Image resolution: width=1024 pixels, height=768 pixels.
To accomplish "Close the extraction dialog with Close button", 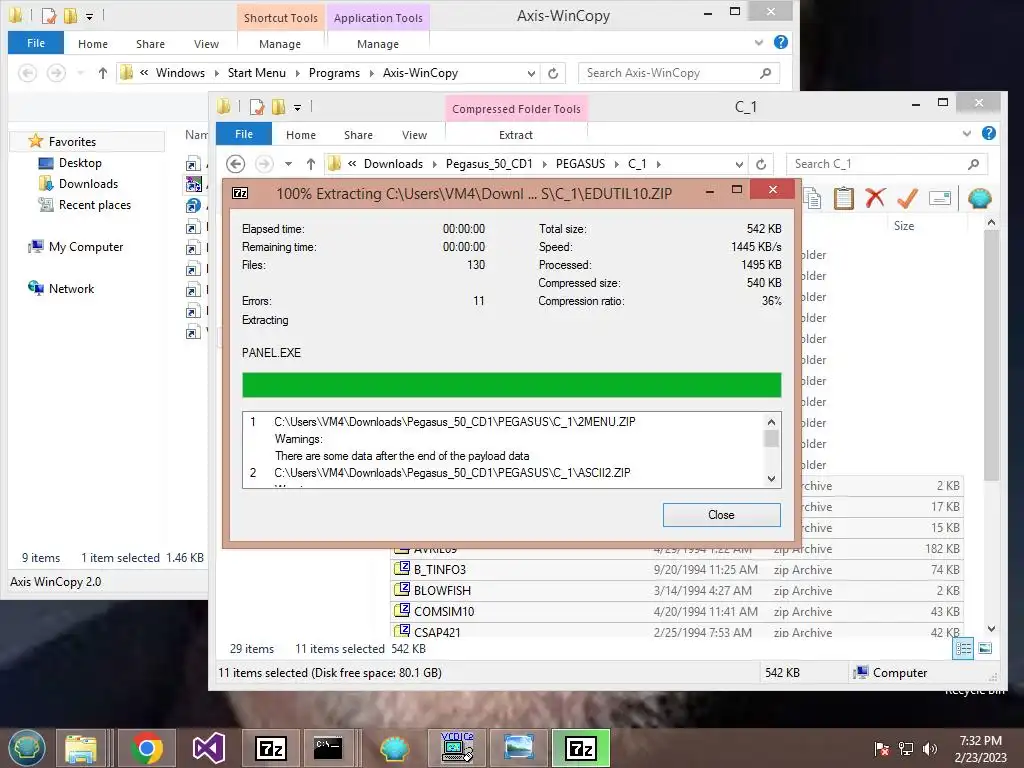I will 721,515.
